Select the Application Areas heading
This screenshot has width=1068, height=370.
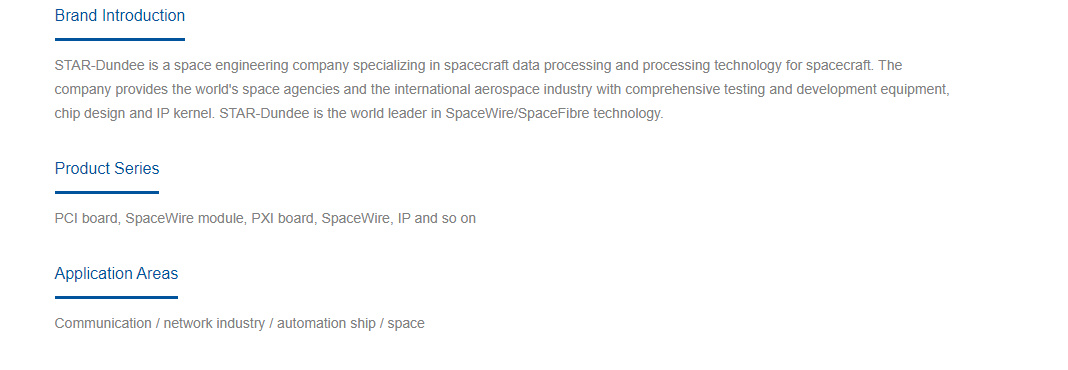pos(116,274)
